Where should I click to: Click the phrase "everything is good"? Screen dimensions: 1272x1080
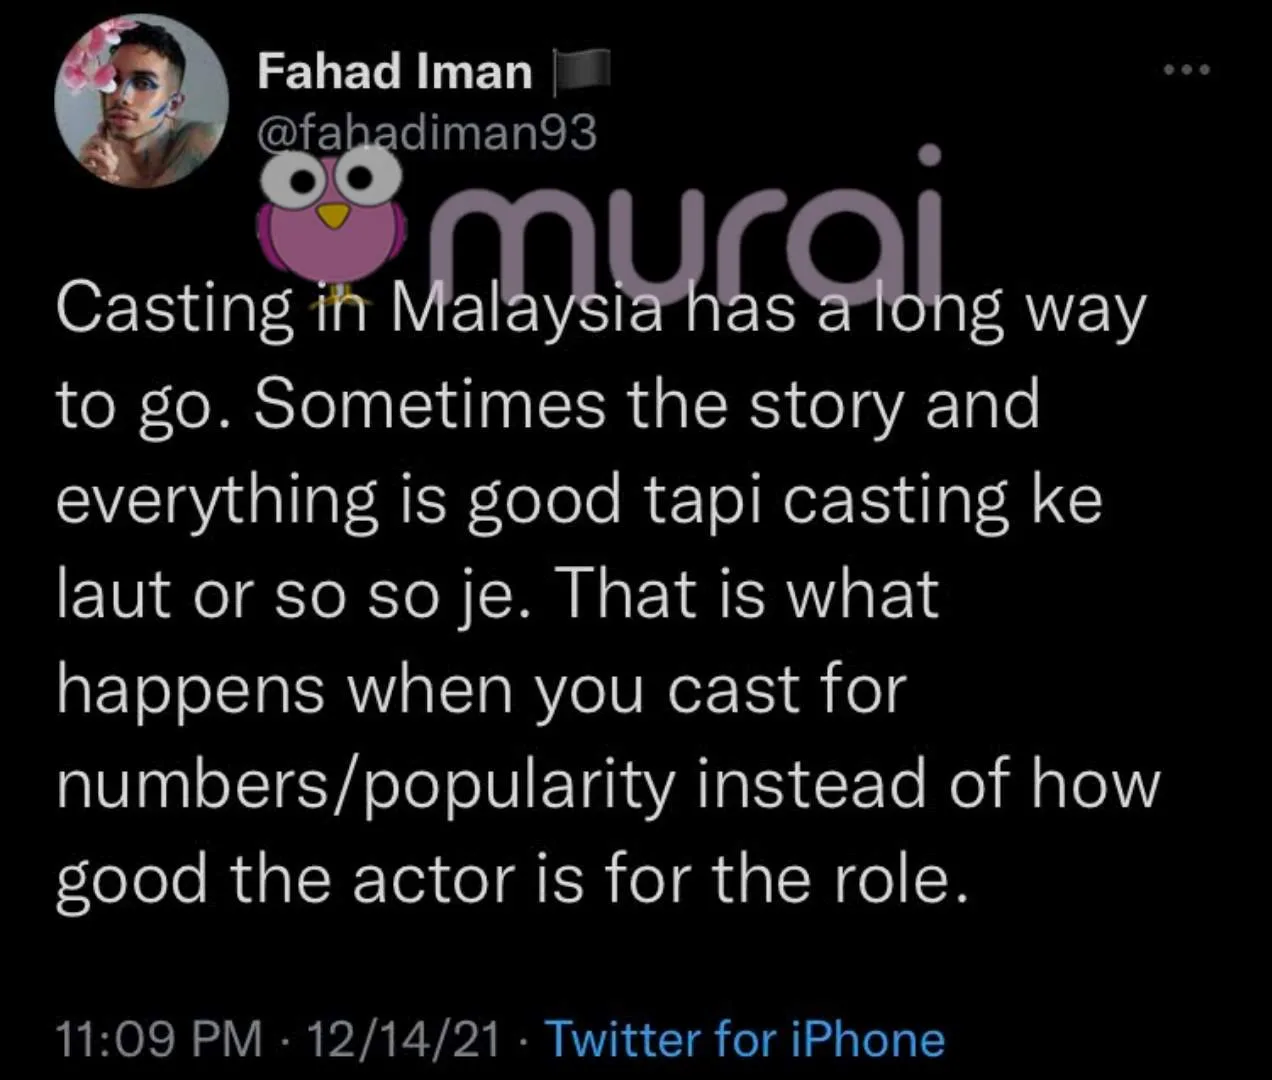(x=338, y=499)
